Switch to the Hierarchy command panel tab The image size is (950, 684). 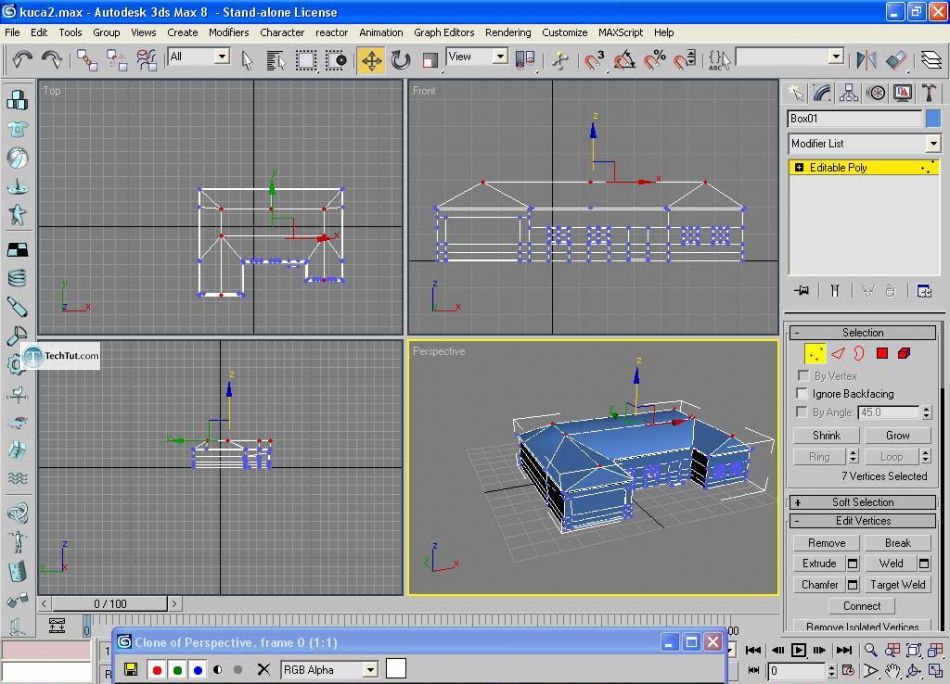pyautogui.click(x=848, y=93)
